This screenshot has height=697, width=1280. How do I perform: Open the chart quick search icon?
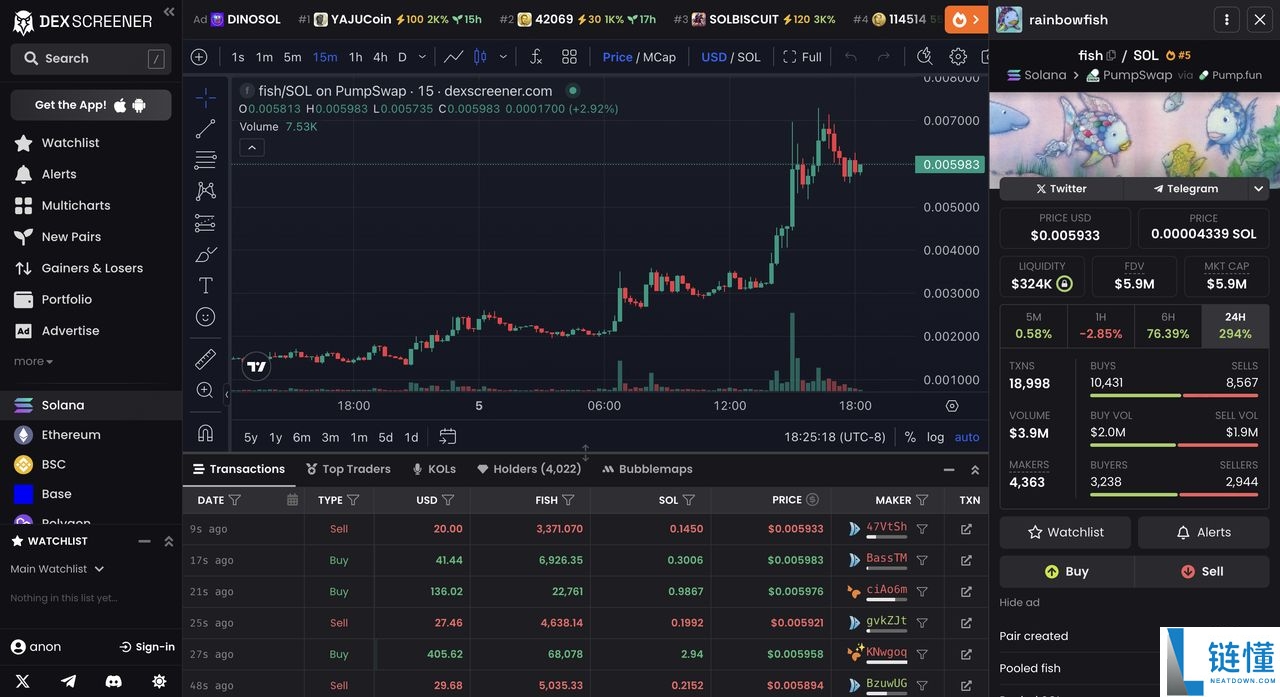coord(925,57)
